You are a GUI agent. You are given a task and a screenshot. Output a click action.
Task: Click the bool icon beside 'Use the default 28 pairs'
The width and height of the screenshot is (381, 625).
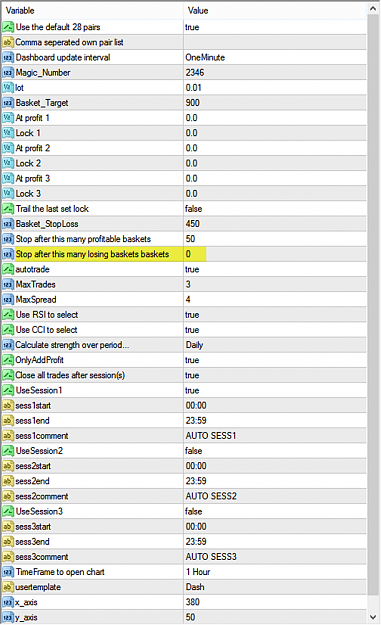pos(8,27)
